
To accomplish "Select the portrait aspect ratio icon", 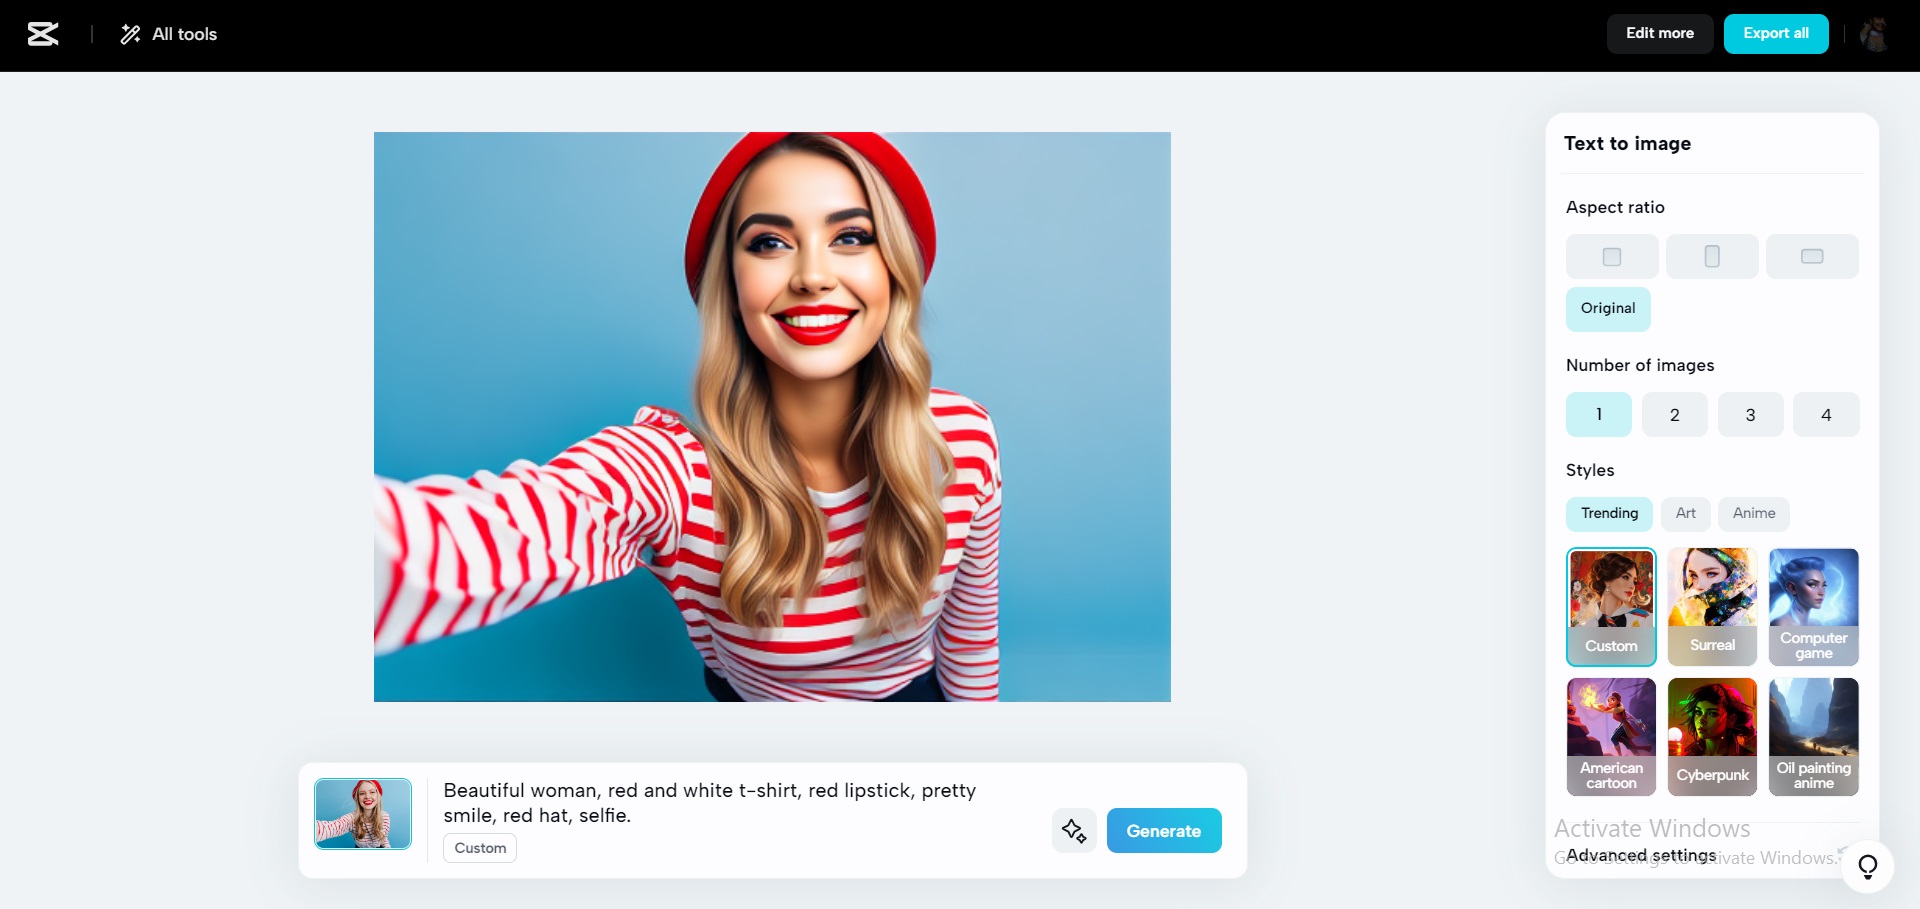I will click(x=1712, y=257).
